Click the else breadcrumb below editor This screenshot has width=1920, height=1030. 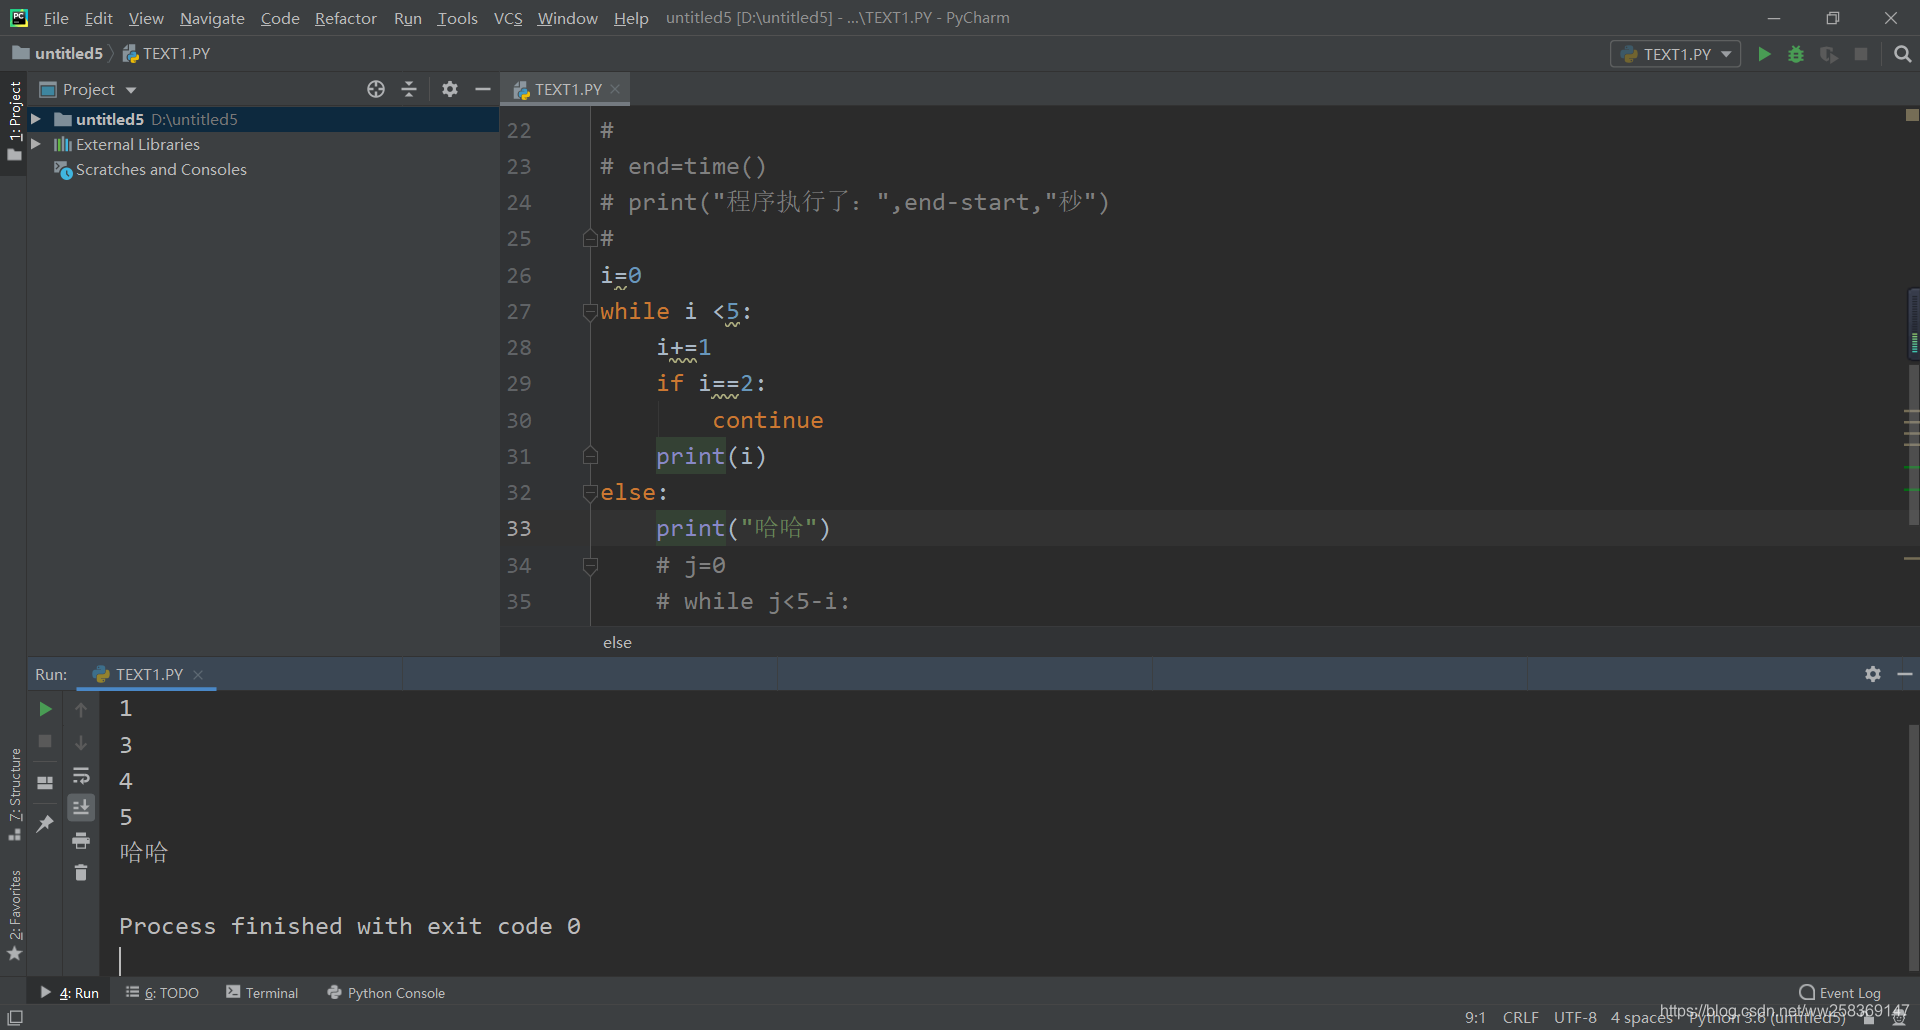pos(617,642)
